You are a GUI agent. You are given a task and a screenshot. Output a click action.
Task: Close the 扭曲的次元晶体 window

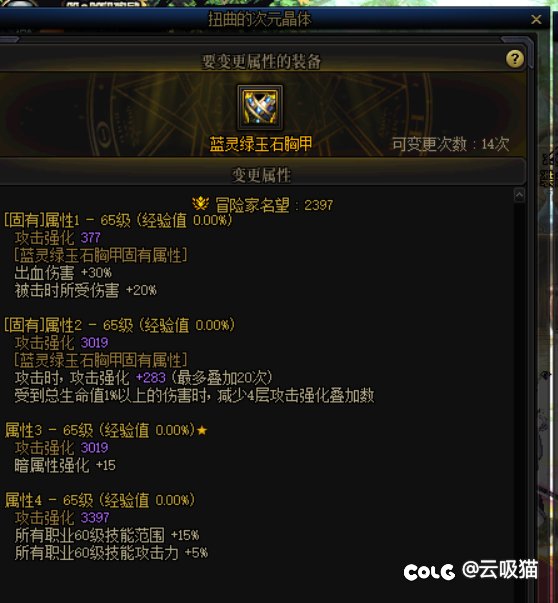click(x=536, y=19)
